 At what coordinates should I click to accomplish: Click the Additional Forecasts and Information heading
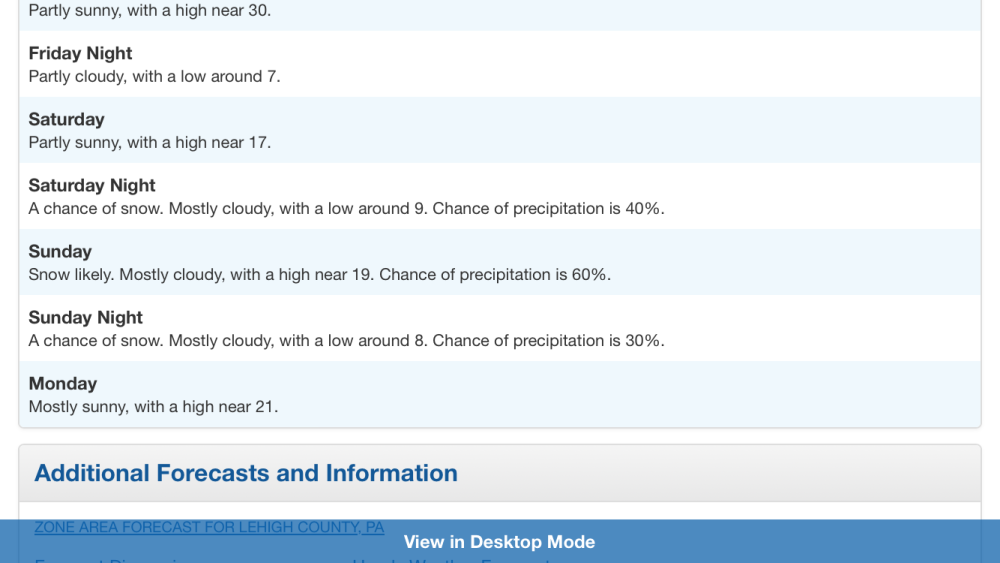click(x=246, y=473)
